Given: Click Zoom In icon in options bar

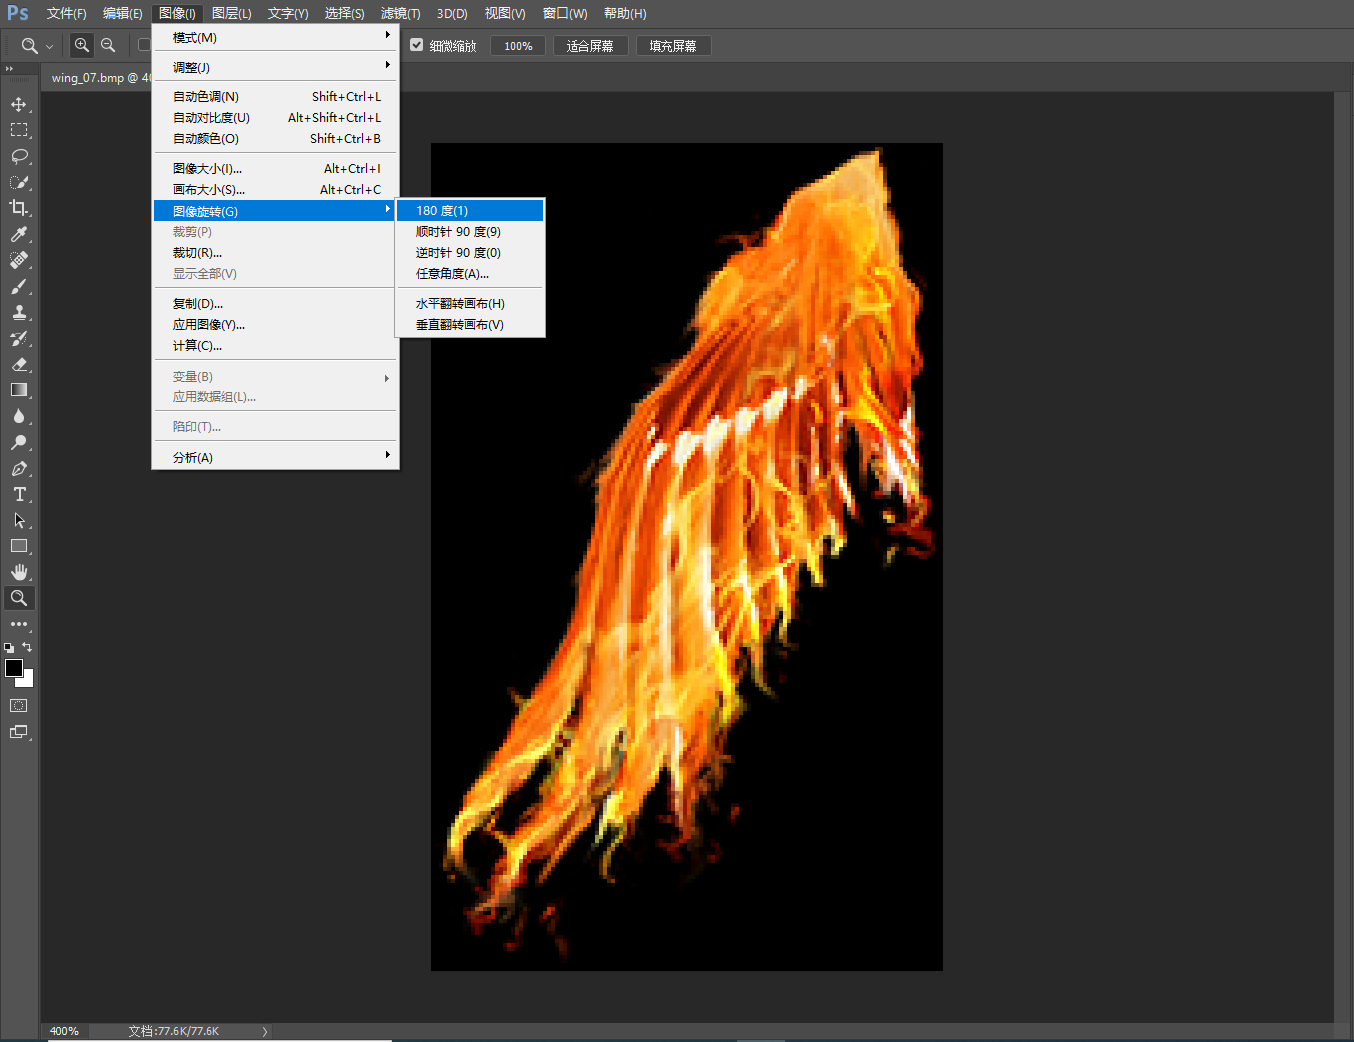Looking at the screenshot, I should point(82,45).
